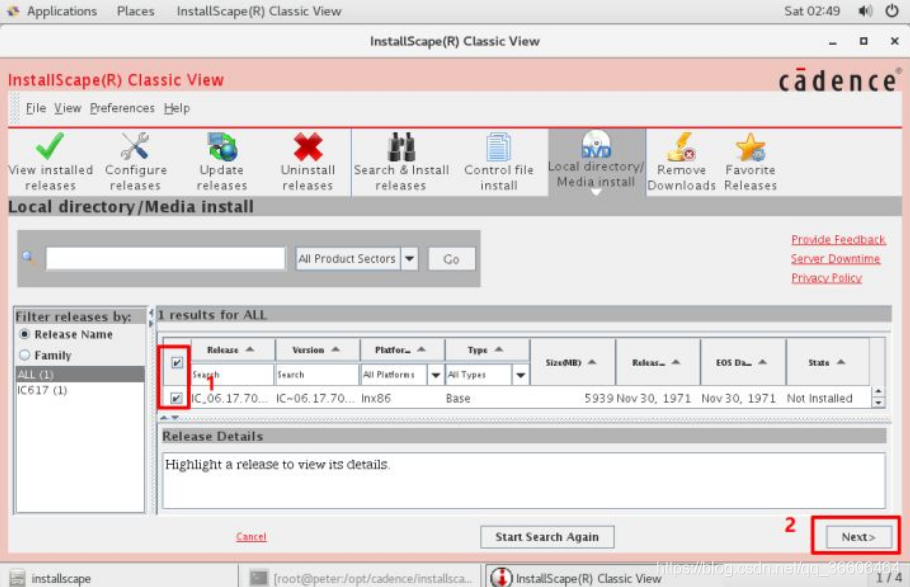Click the Provide Feedback link
The height and width of the screenshot is (587, 910).
(838, 240)
